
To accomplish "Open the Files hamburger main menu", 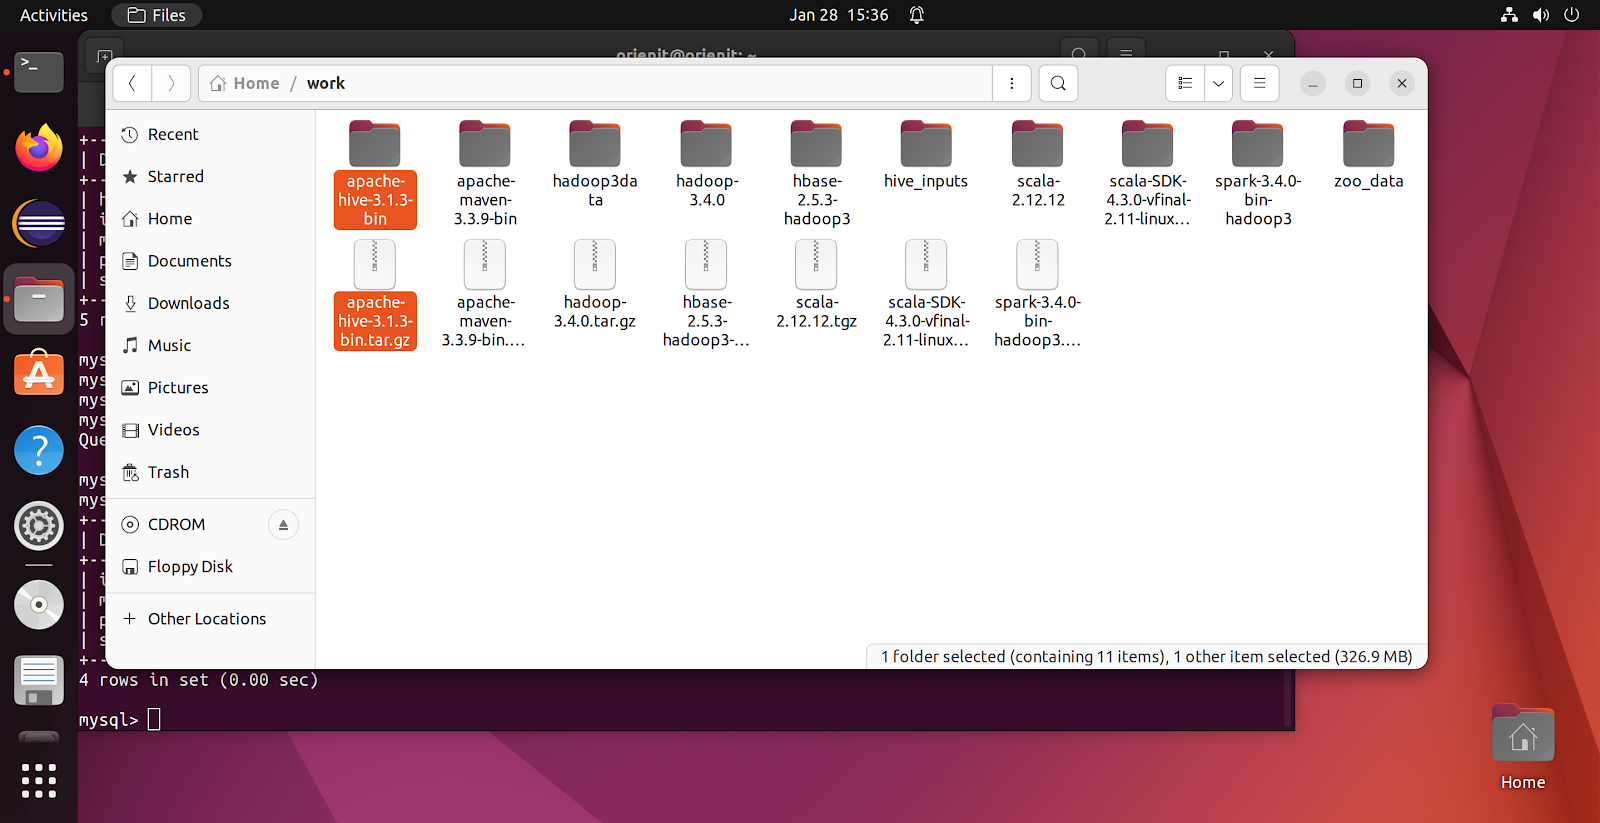I will tap(1260, 83).
